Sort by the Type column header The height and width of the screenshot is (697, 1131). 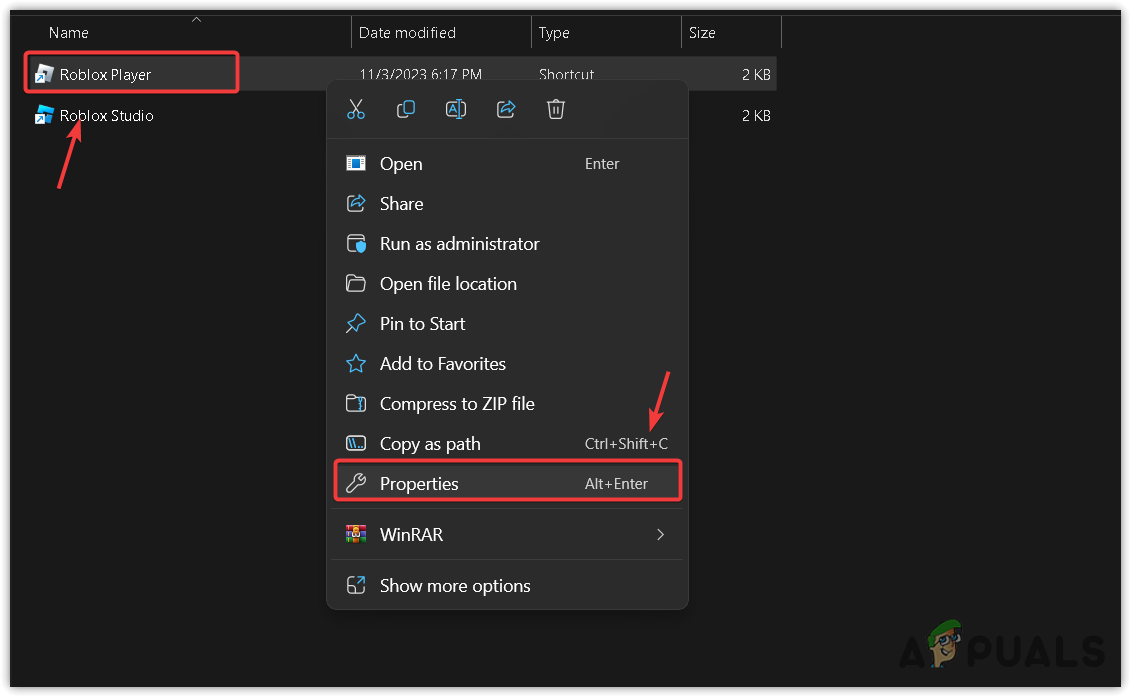coord(554,32)
